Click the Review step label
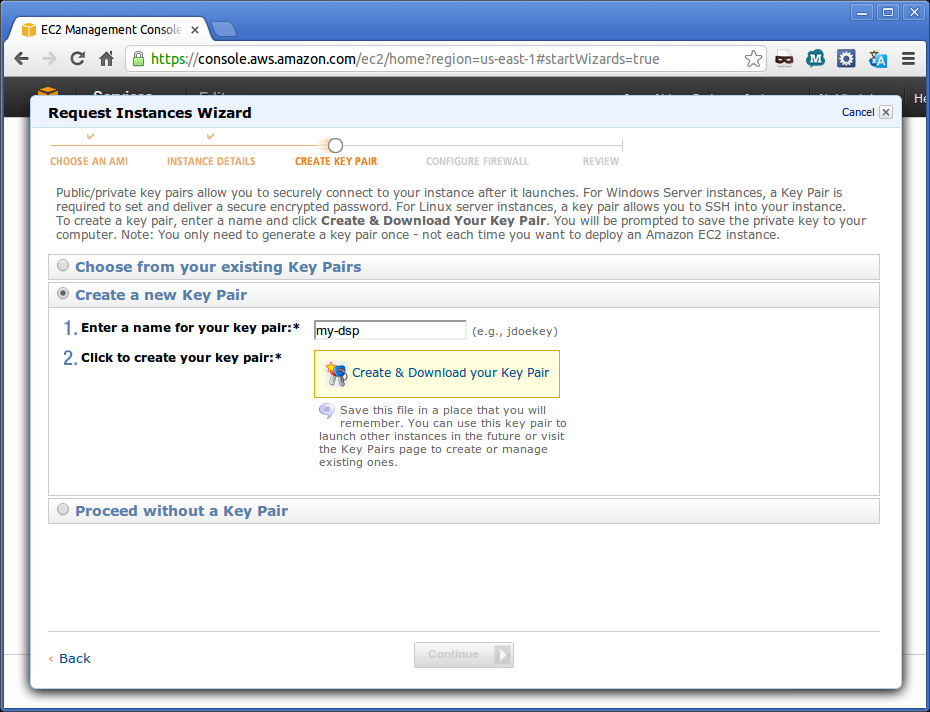This screenshot has width=930, height=712. (600, 161)
